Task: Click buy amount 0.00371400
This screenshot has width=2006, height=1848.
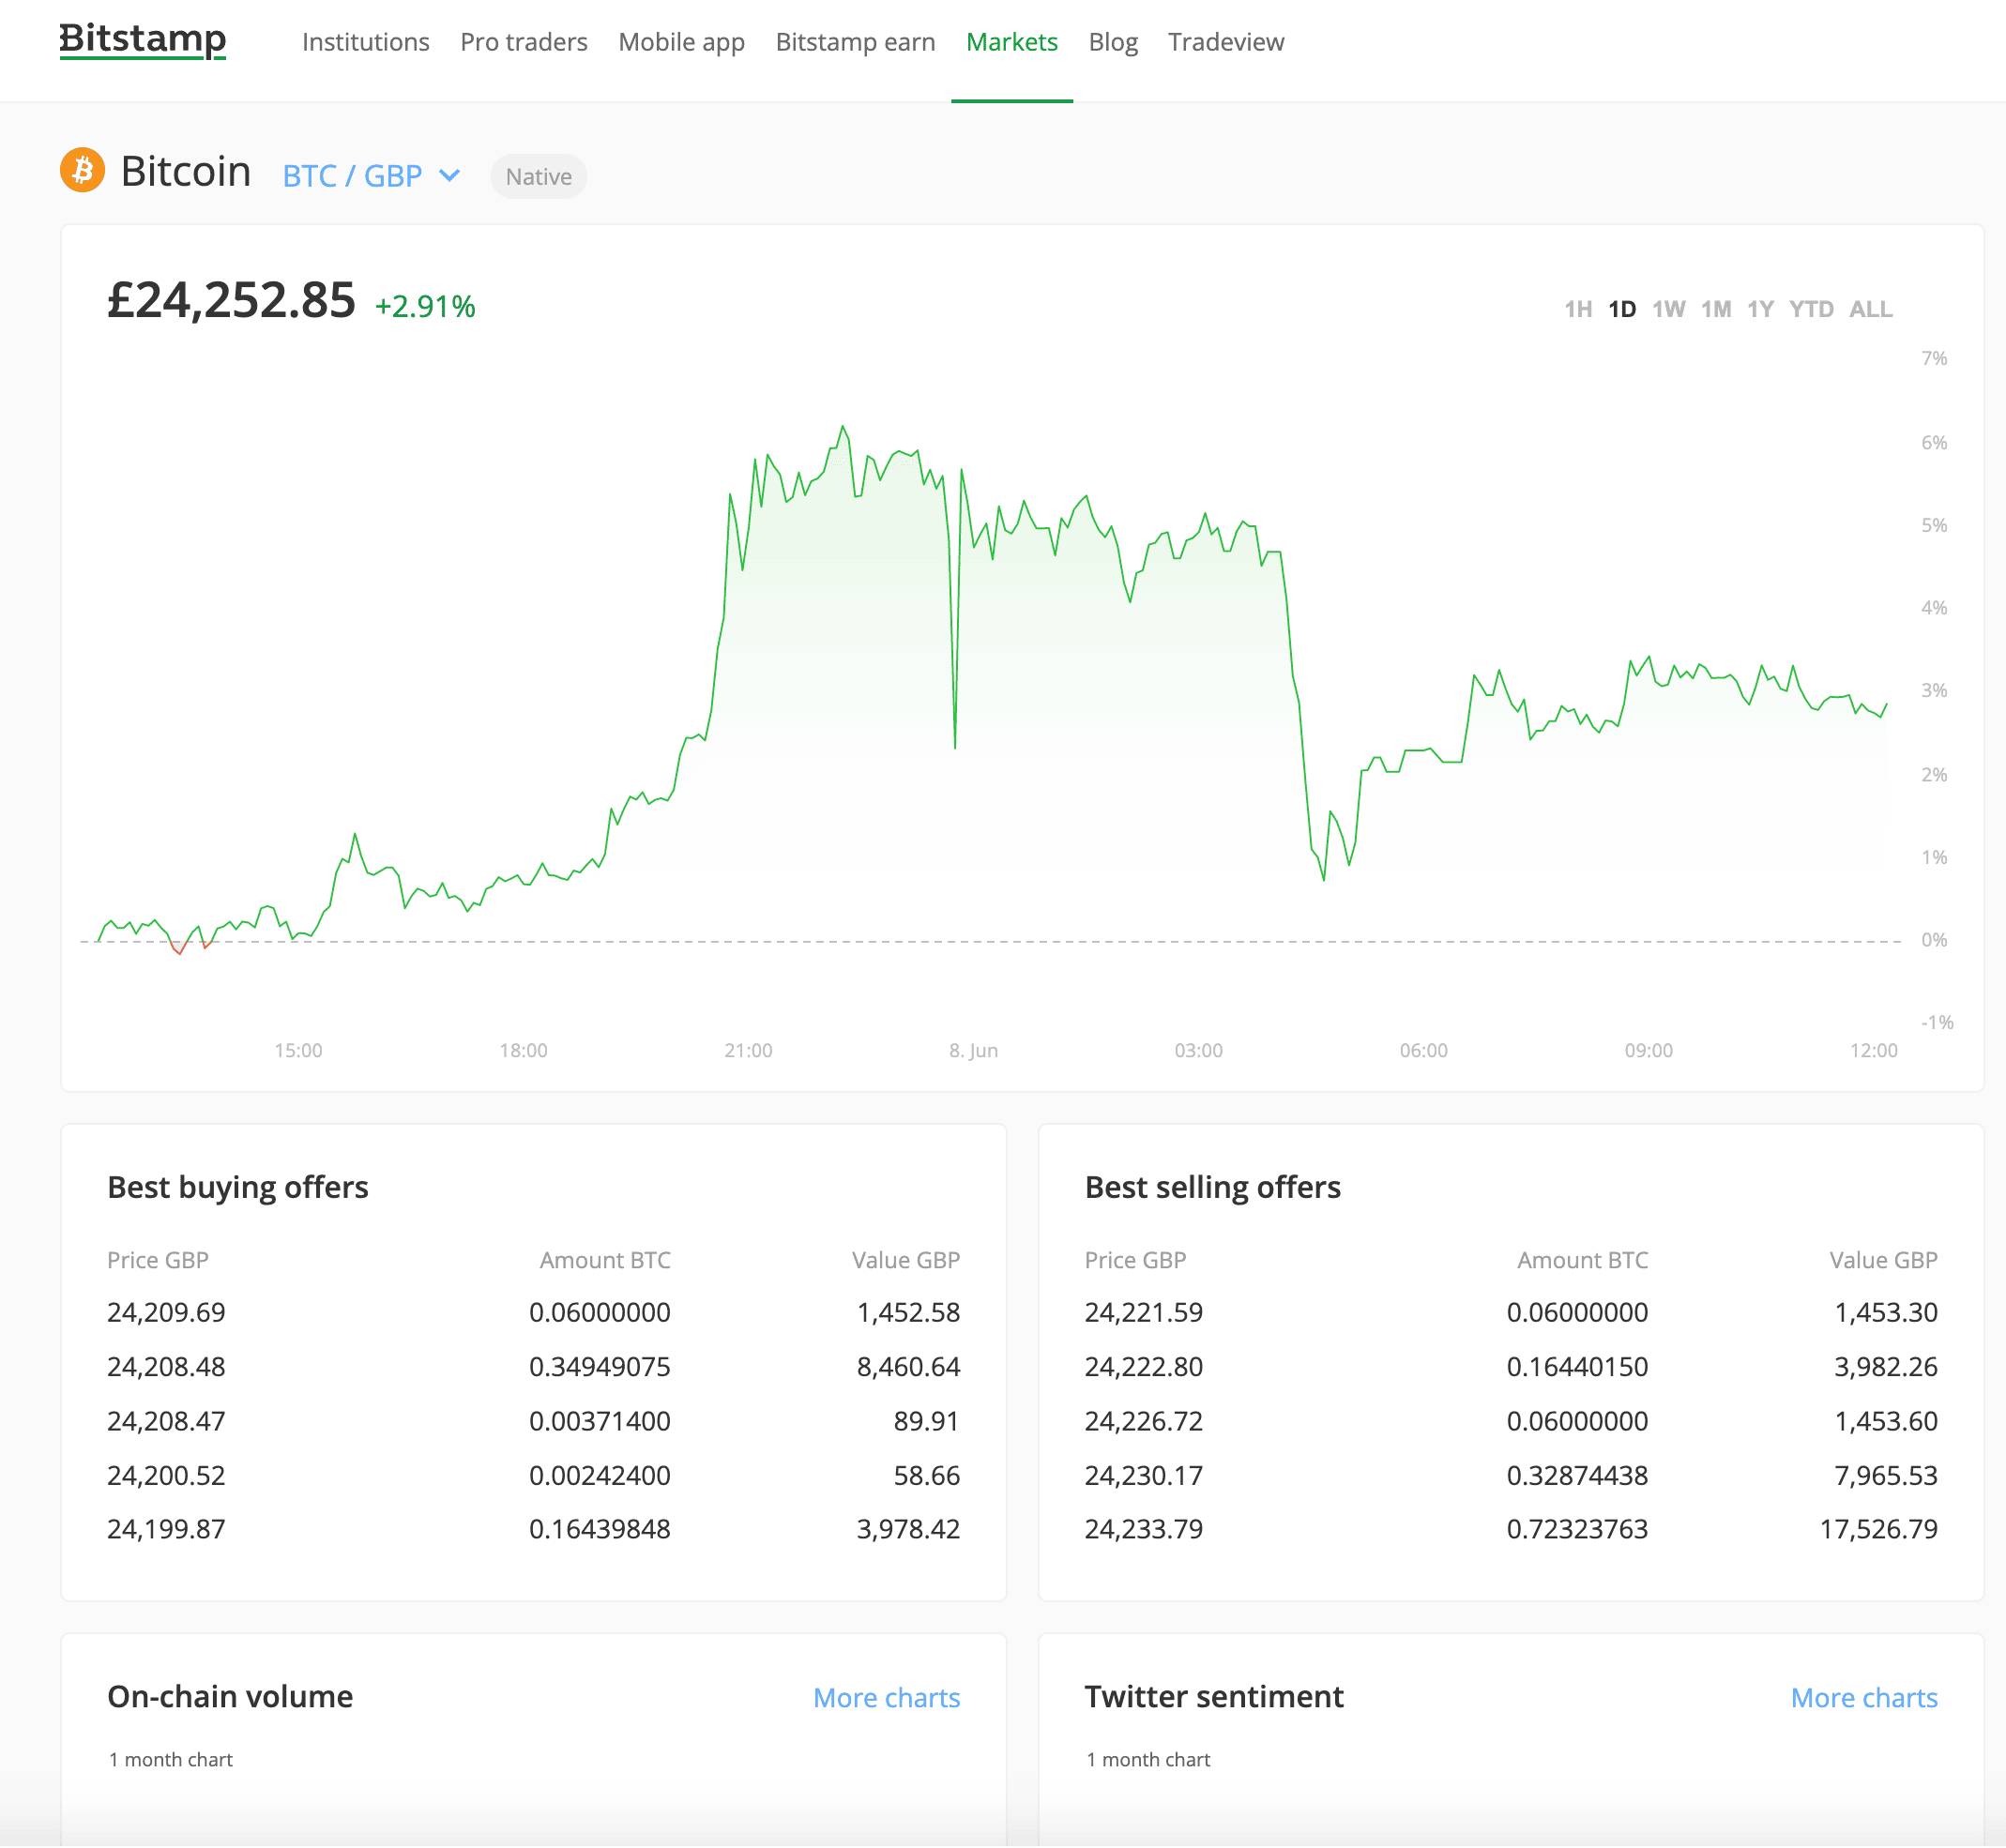Action: coord(600,1421)
